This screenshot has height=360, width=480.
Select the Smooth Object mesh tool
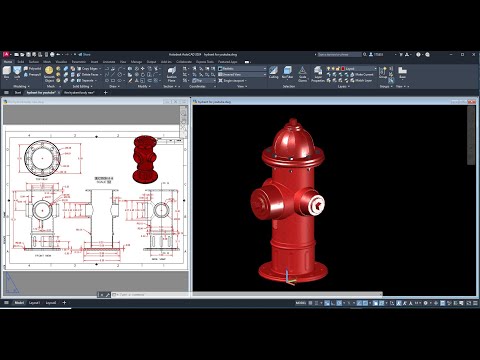(49, 74)
